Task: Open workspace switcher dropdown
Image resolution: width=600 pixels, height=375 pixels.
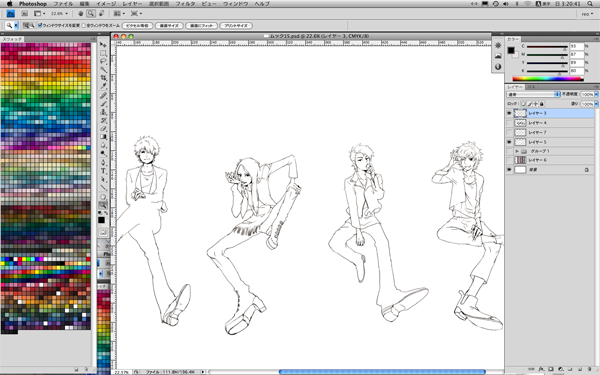Action: point(587,14)
